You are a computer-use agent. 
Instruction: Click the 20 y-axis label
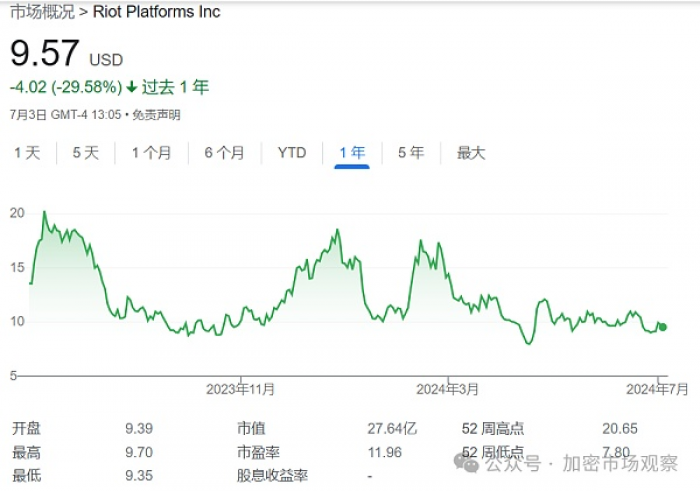pyautogui.click(x=17, y=213)
